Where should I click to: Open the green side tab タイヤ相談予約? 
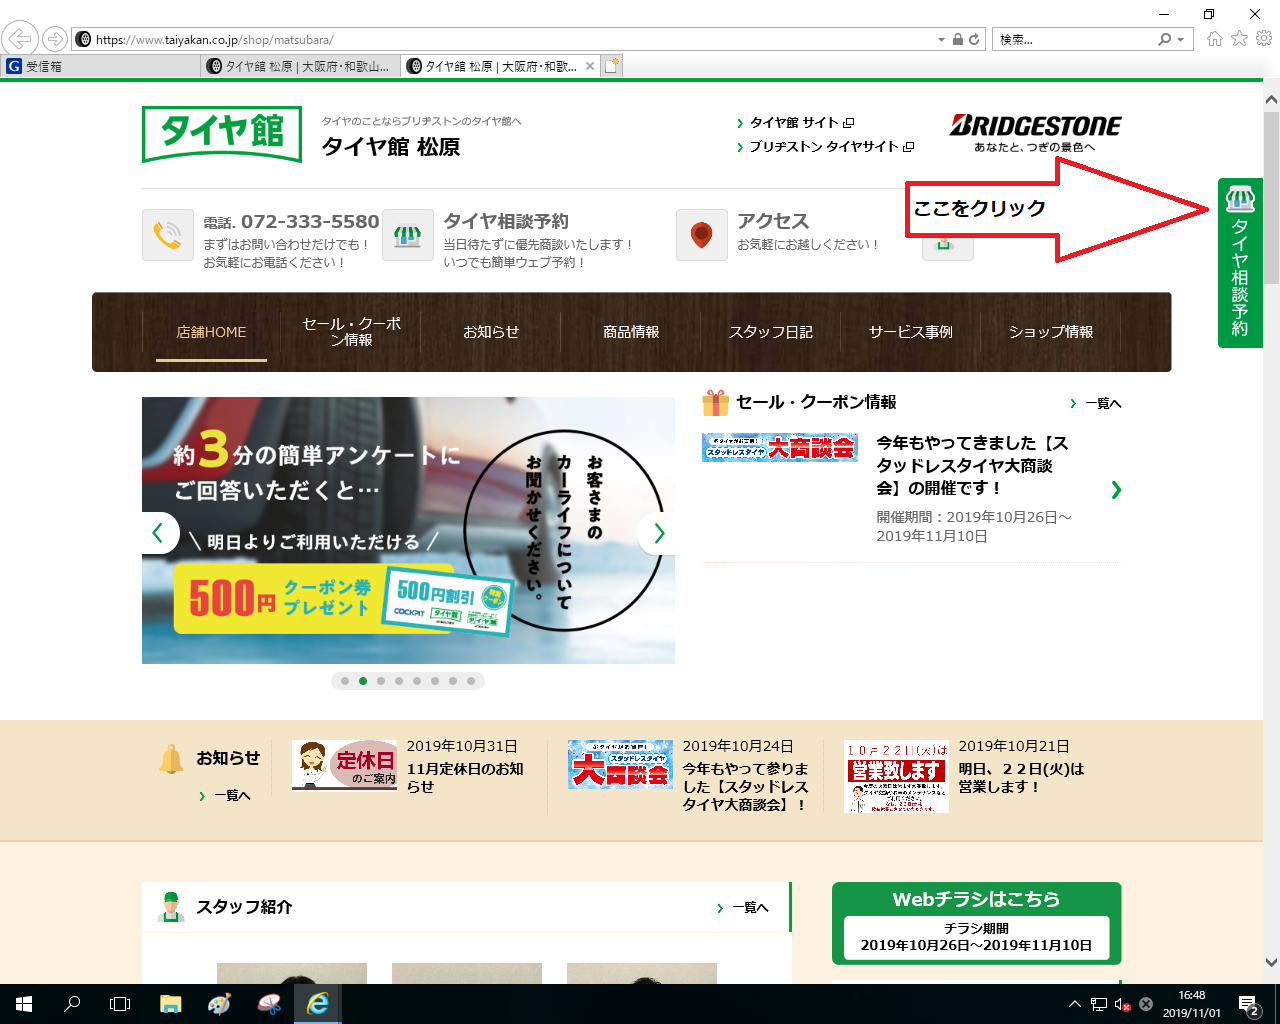(x=1240, y=263)
